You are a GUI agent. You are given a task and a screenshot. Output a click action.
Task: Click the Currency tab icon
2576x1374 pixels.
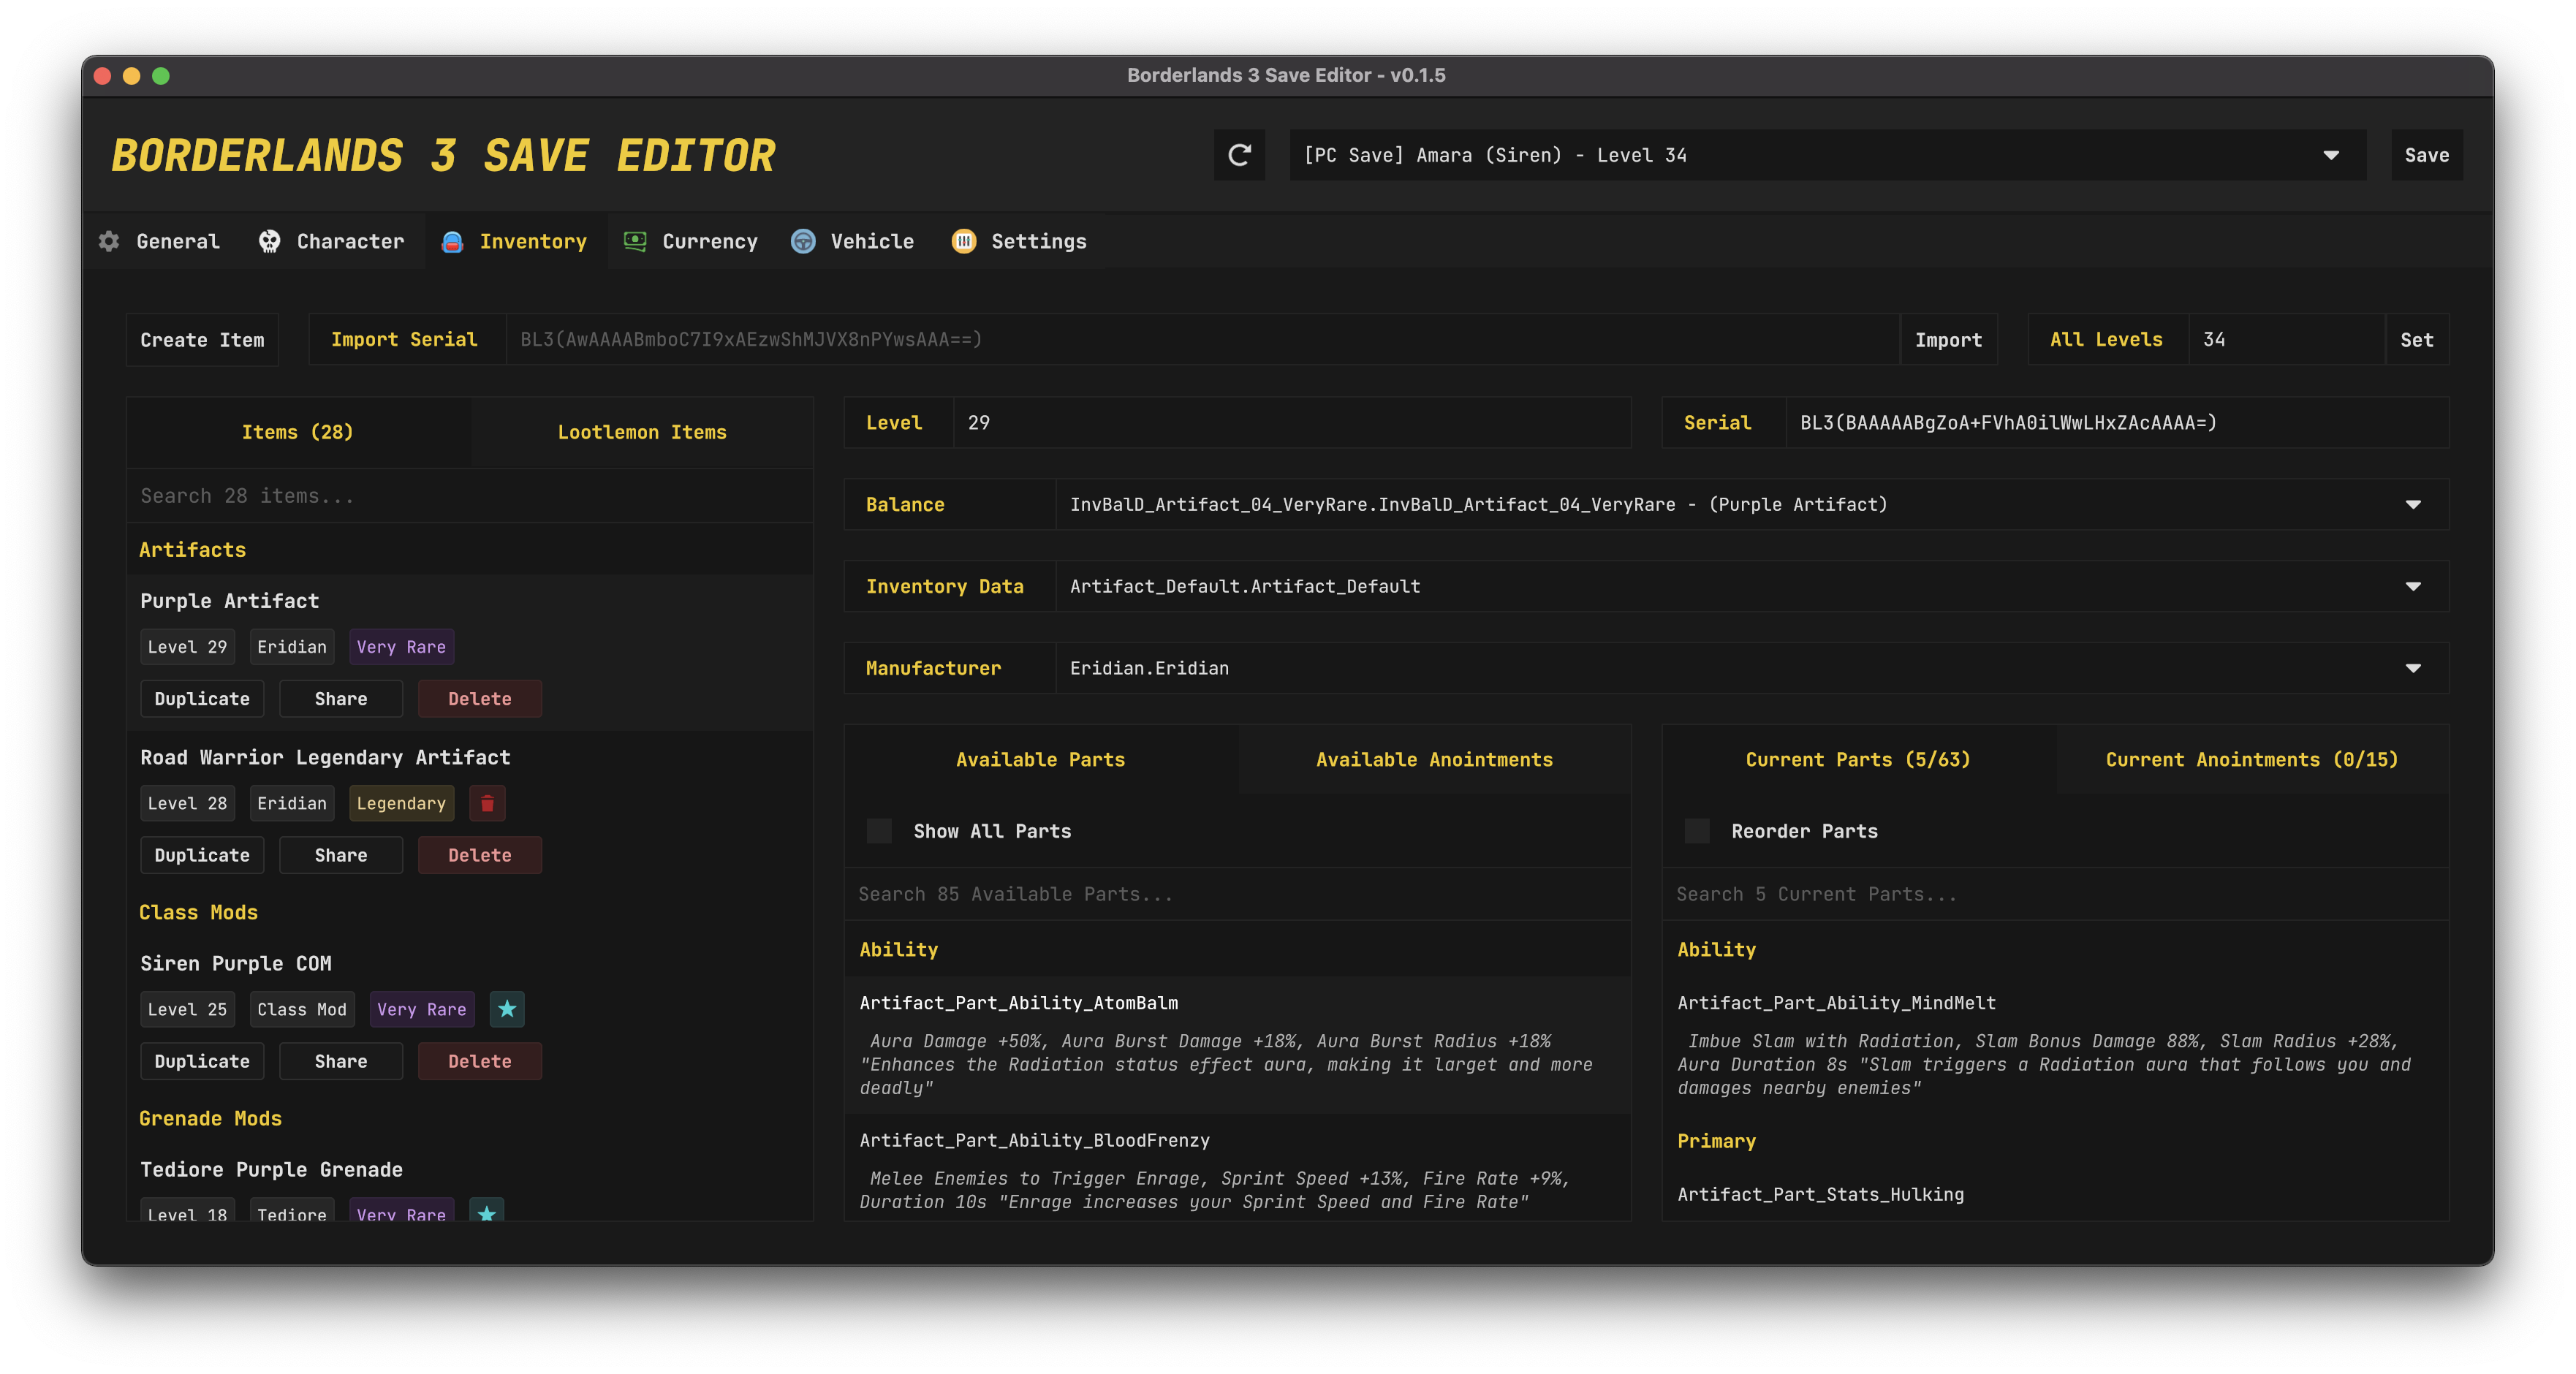tap(634, 240)
